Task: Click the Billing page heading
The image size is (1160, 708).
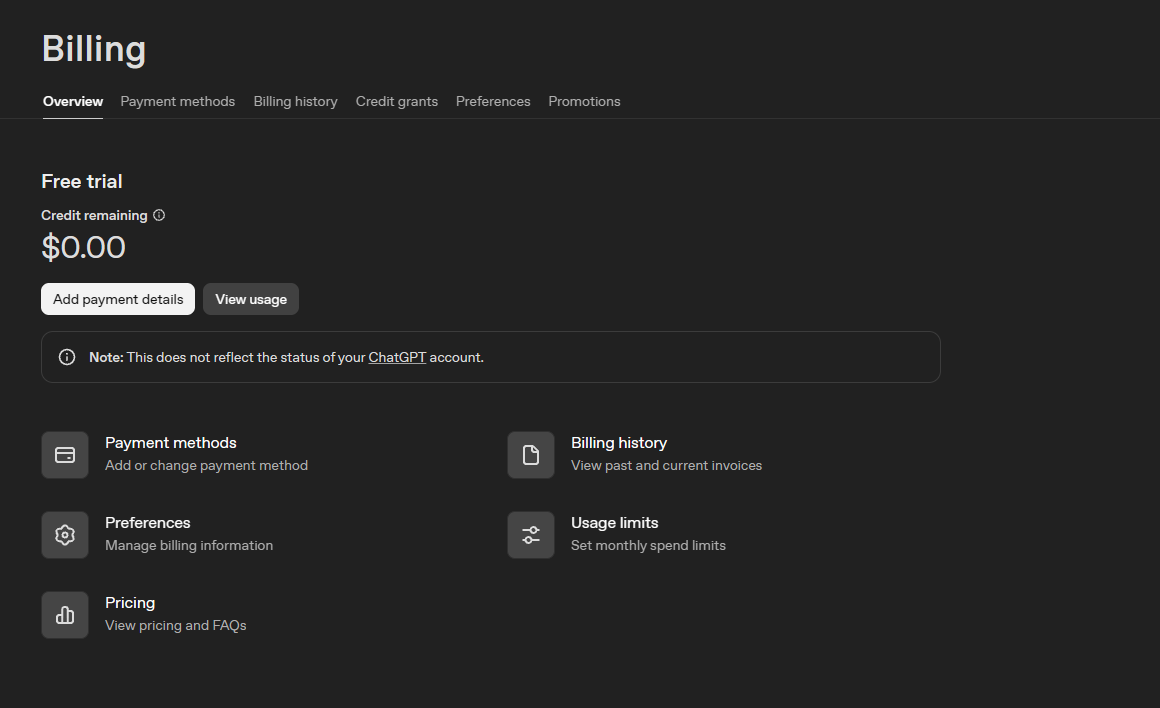Action: click(x=94, y=50)
